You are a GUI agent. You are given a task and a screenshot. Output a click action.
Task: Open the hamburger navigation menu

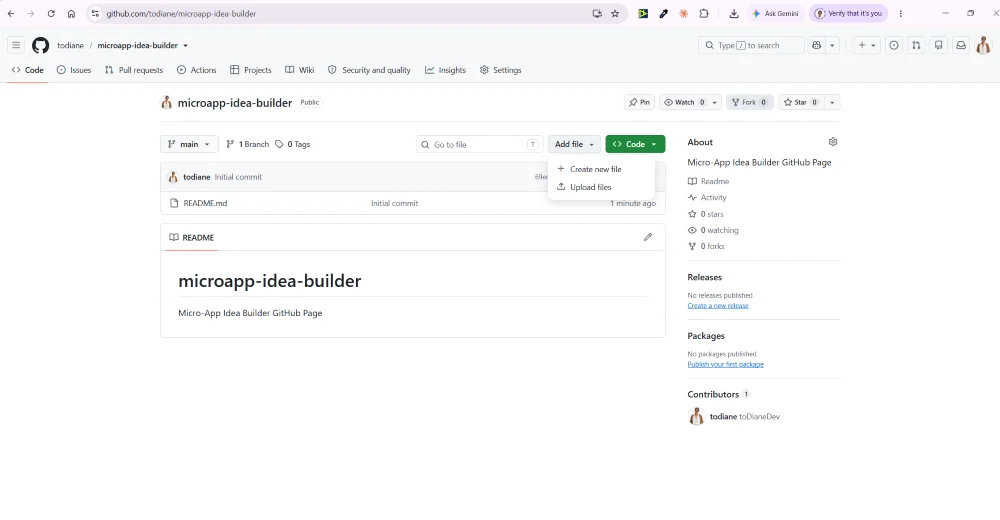pos(16,45)
